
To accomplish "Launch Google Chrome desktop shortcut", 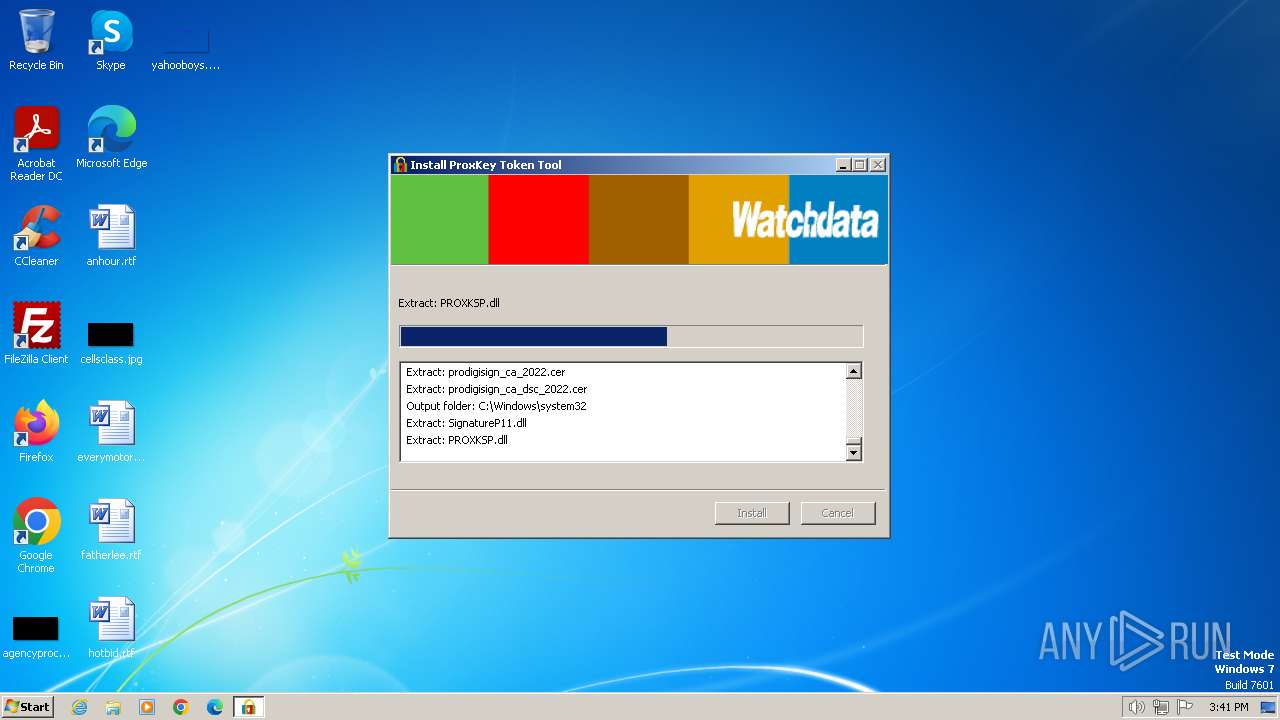I will click(36, 535).
